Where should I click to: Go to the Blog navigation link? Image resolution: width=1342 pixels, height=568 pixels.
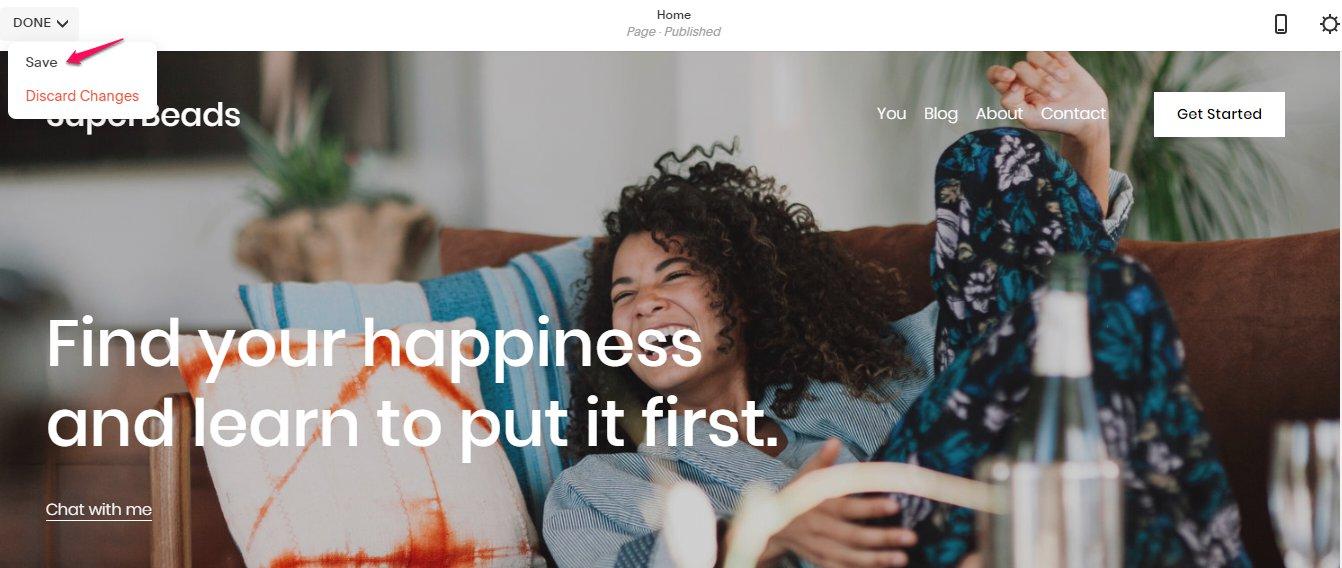[x=940, y=114]
